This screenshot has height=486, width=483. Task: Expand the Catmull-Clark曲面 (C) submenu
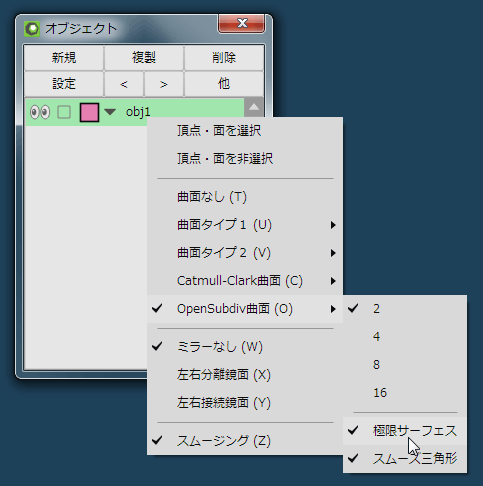[245, 281]
